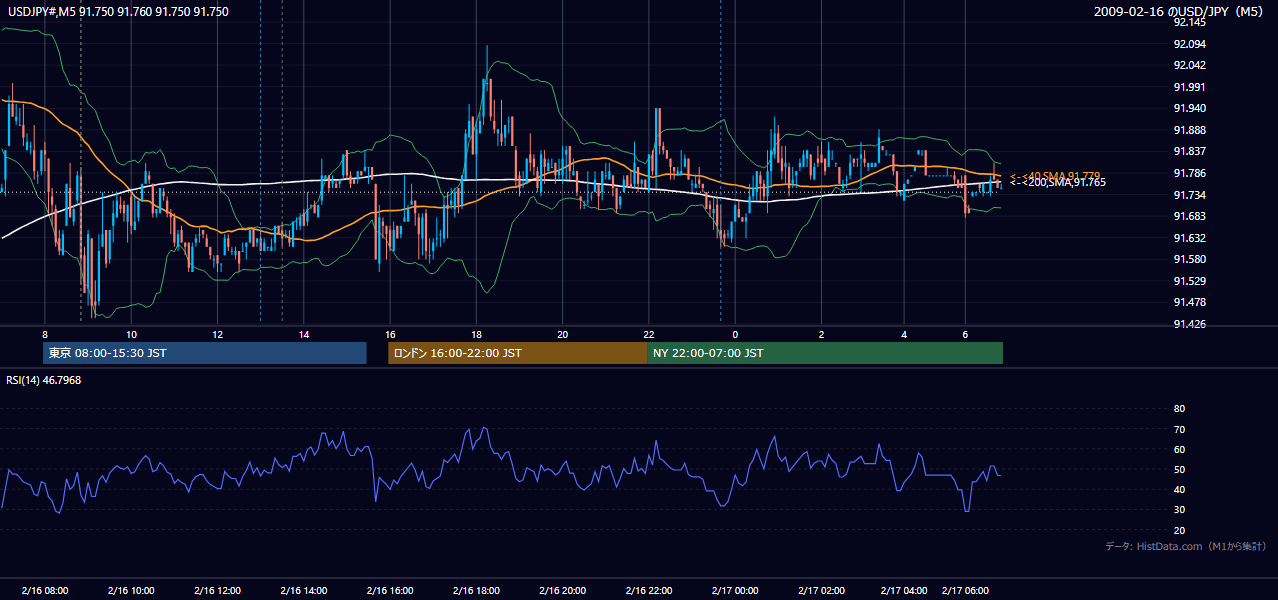The image size is (1278, 600).
Task: Click the bottom date label 2/16 14:00
Action: [304, 590]
